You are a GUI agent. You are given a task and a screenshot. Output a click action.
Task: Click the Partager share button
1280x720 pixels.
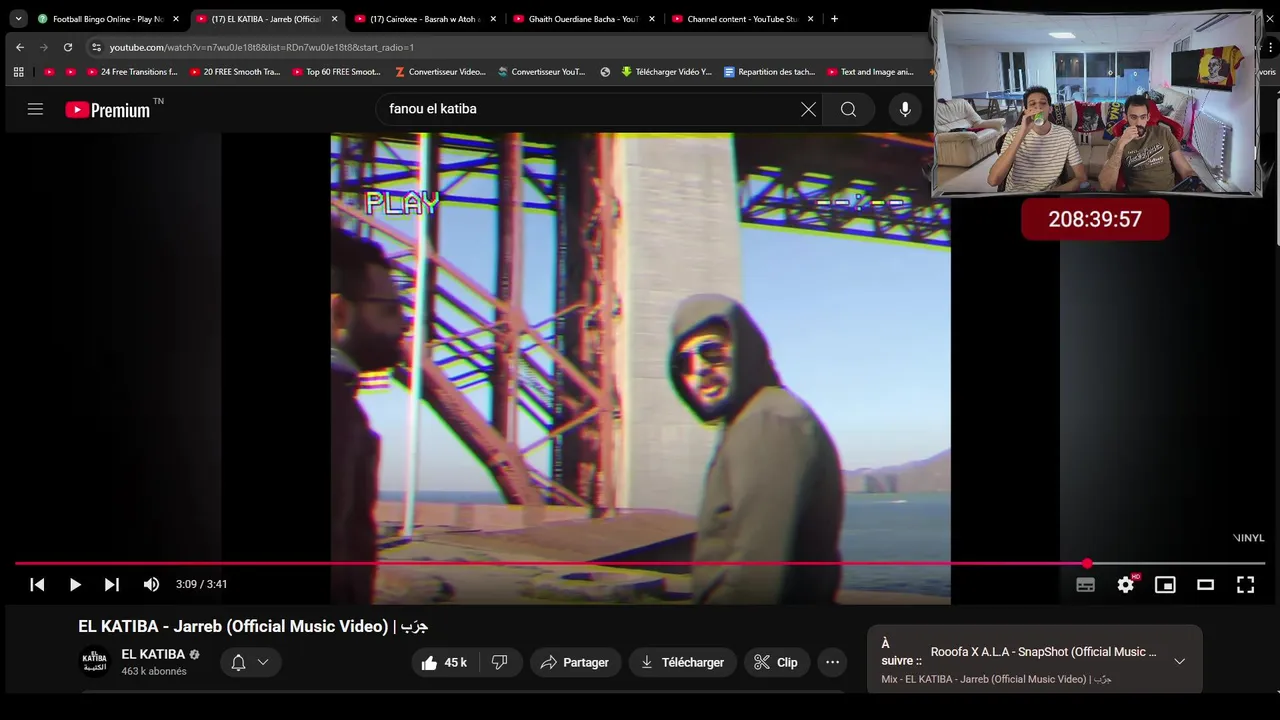(575, 662)
